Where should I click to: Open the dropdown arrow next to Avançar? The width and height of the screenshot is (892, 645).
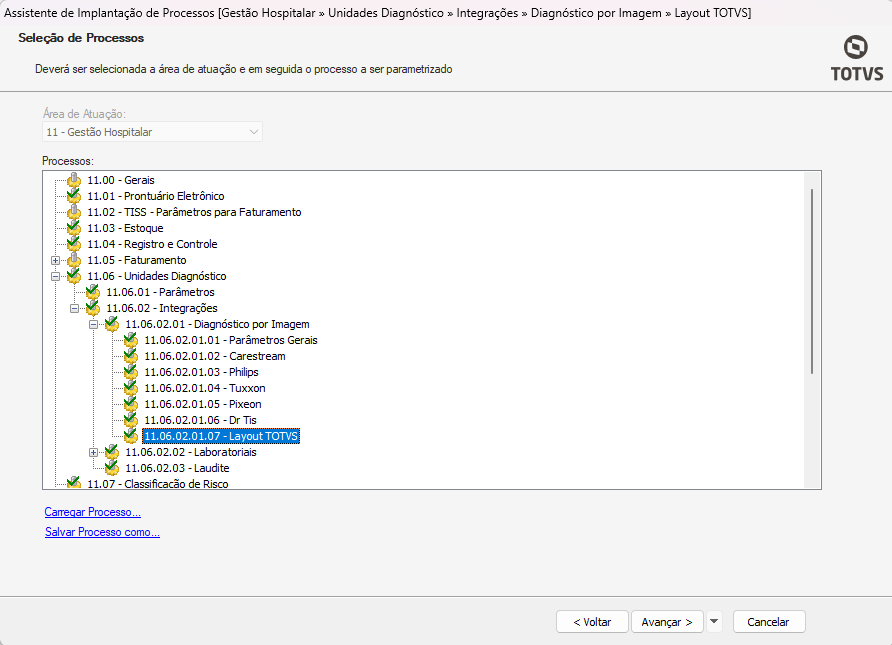[x=714, y=622]
